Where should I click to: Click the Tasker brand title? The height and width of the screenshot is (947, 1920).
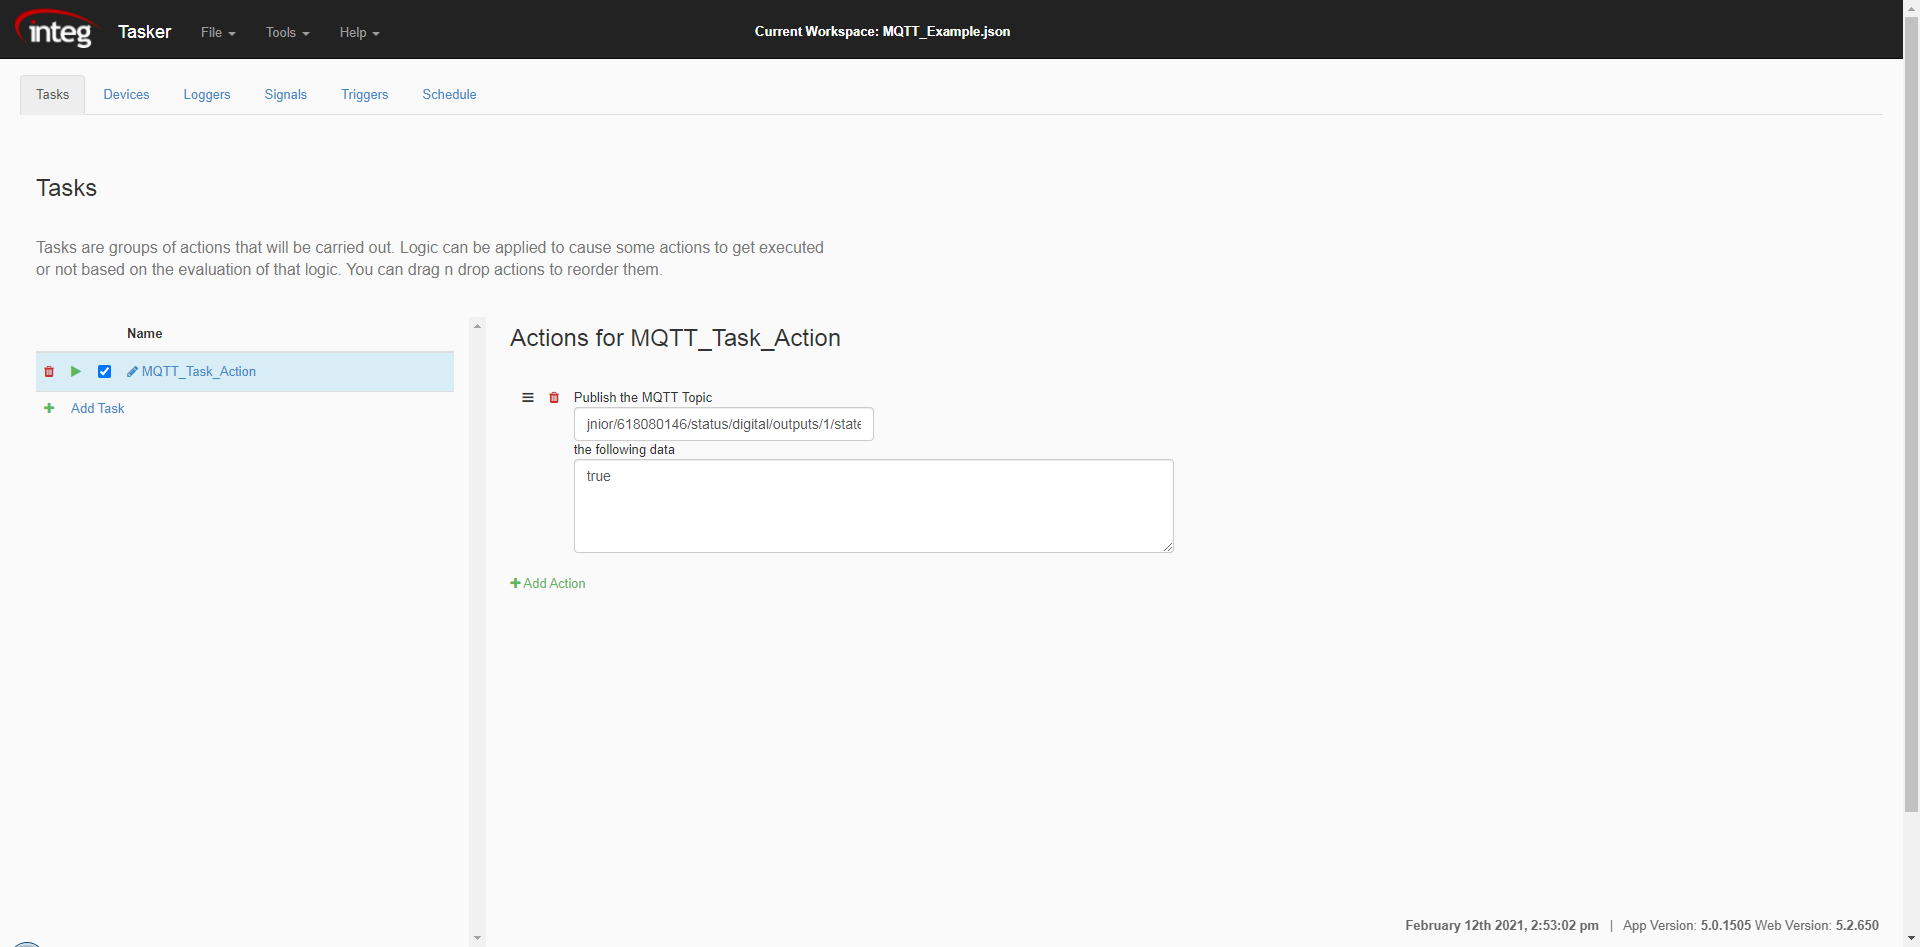point(145,32)
